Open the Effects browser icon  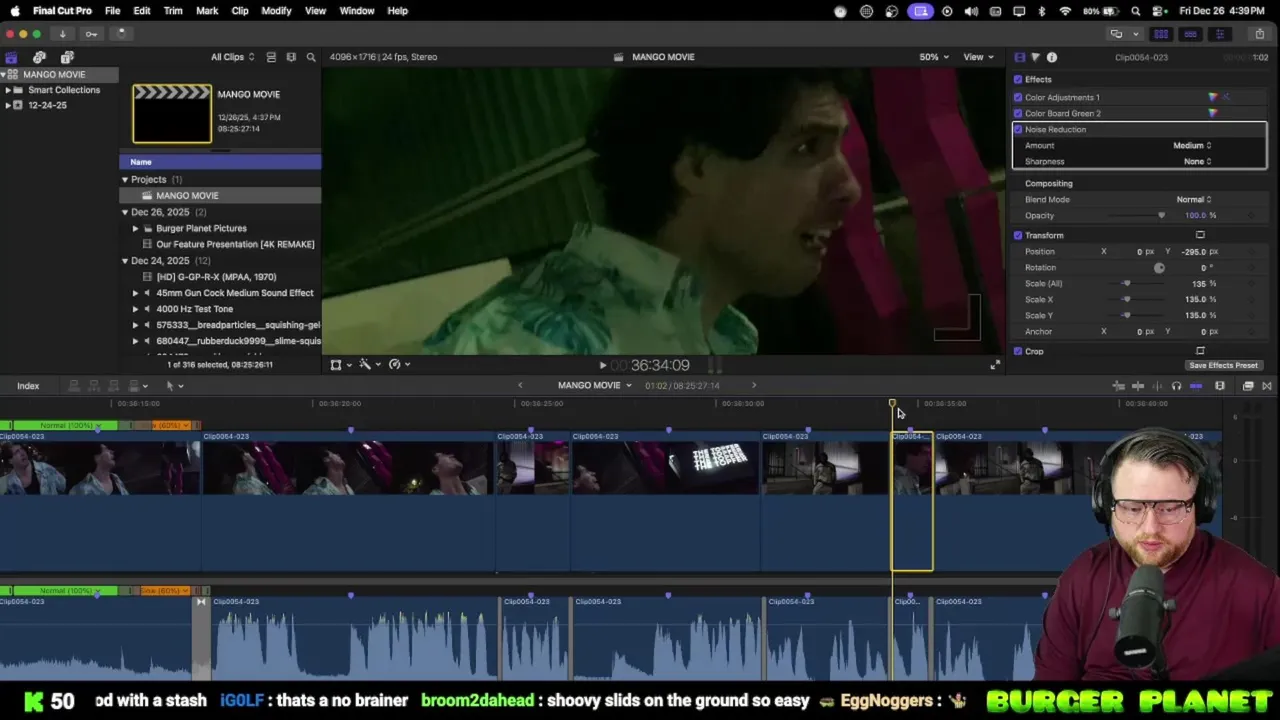coord(1248,386)
